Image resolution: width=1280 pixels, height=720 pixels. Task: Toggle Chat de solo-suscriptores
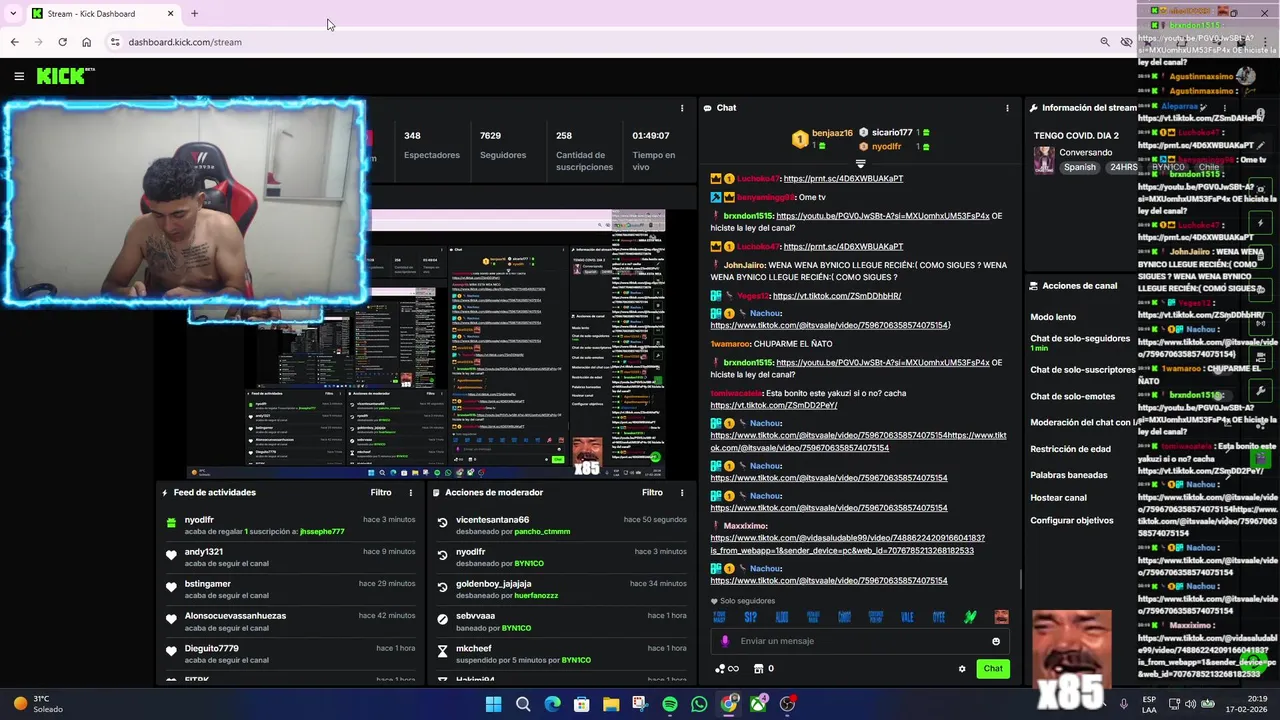[1083, 370]
